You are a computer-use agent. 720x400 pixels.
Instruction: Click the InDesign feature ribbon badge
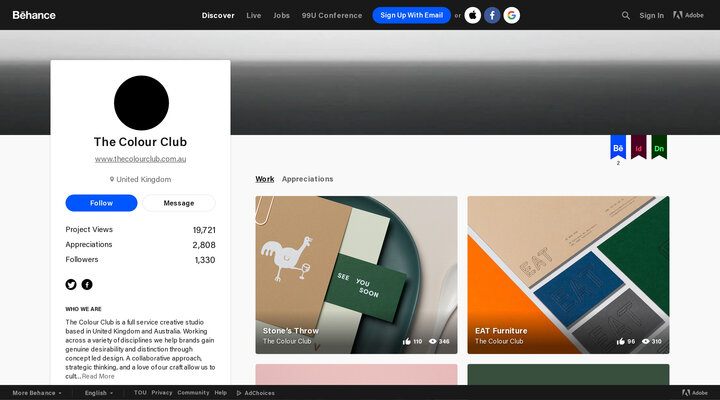coord(638,147)
